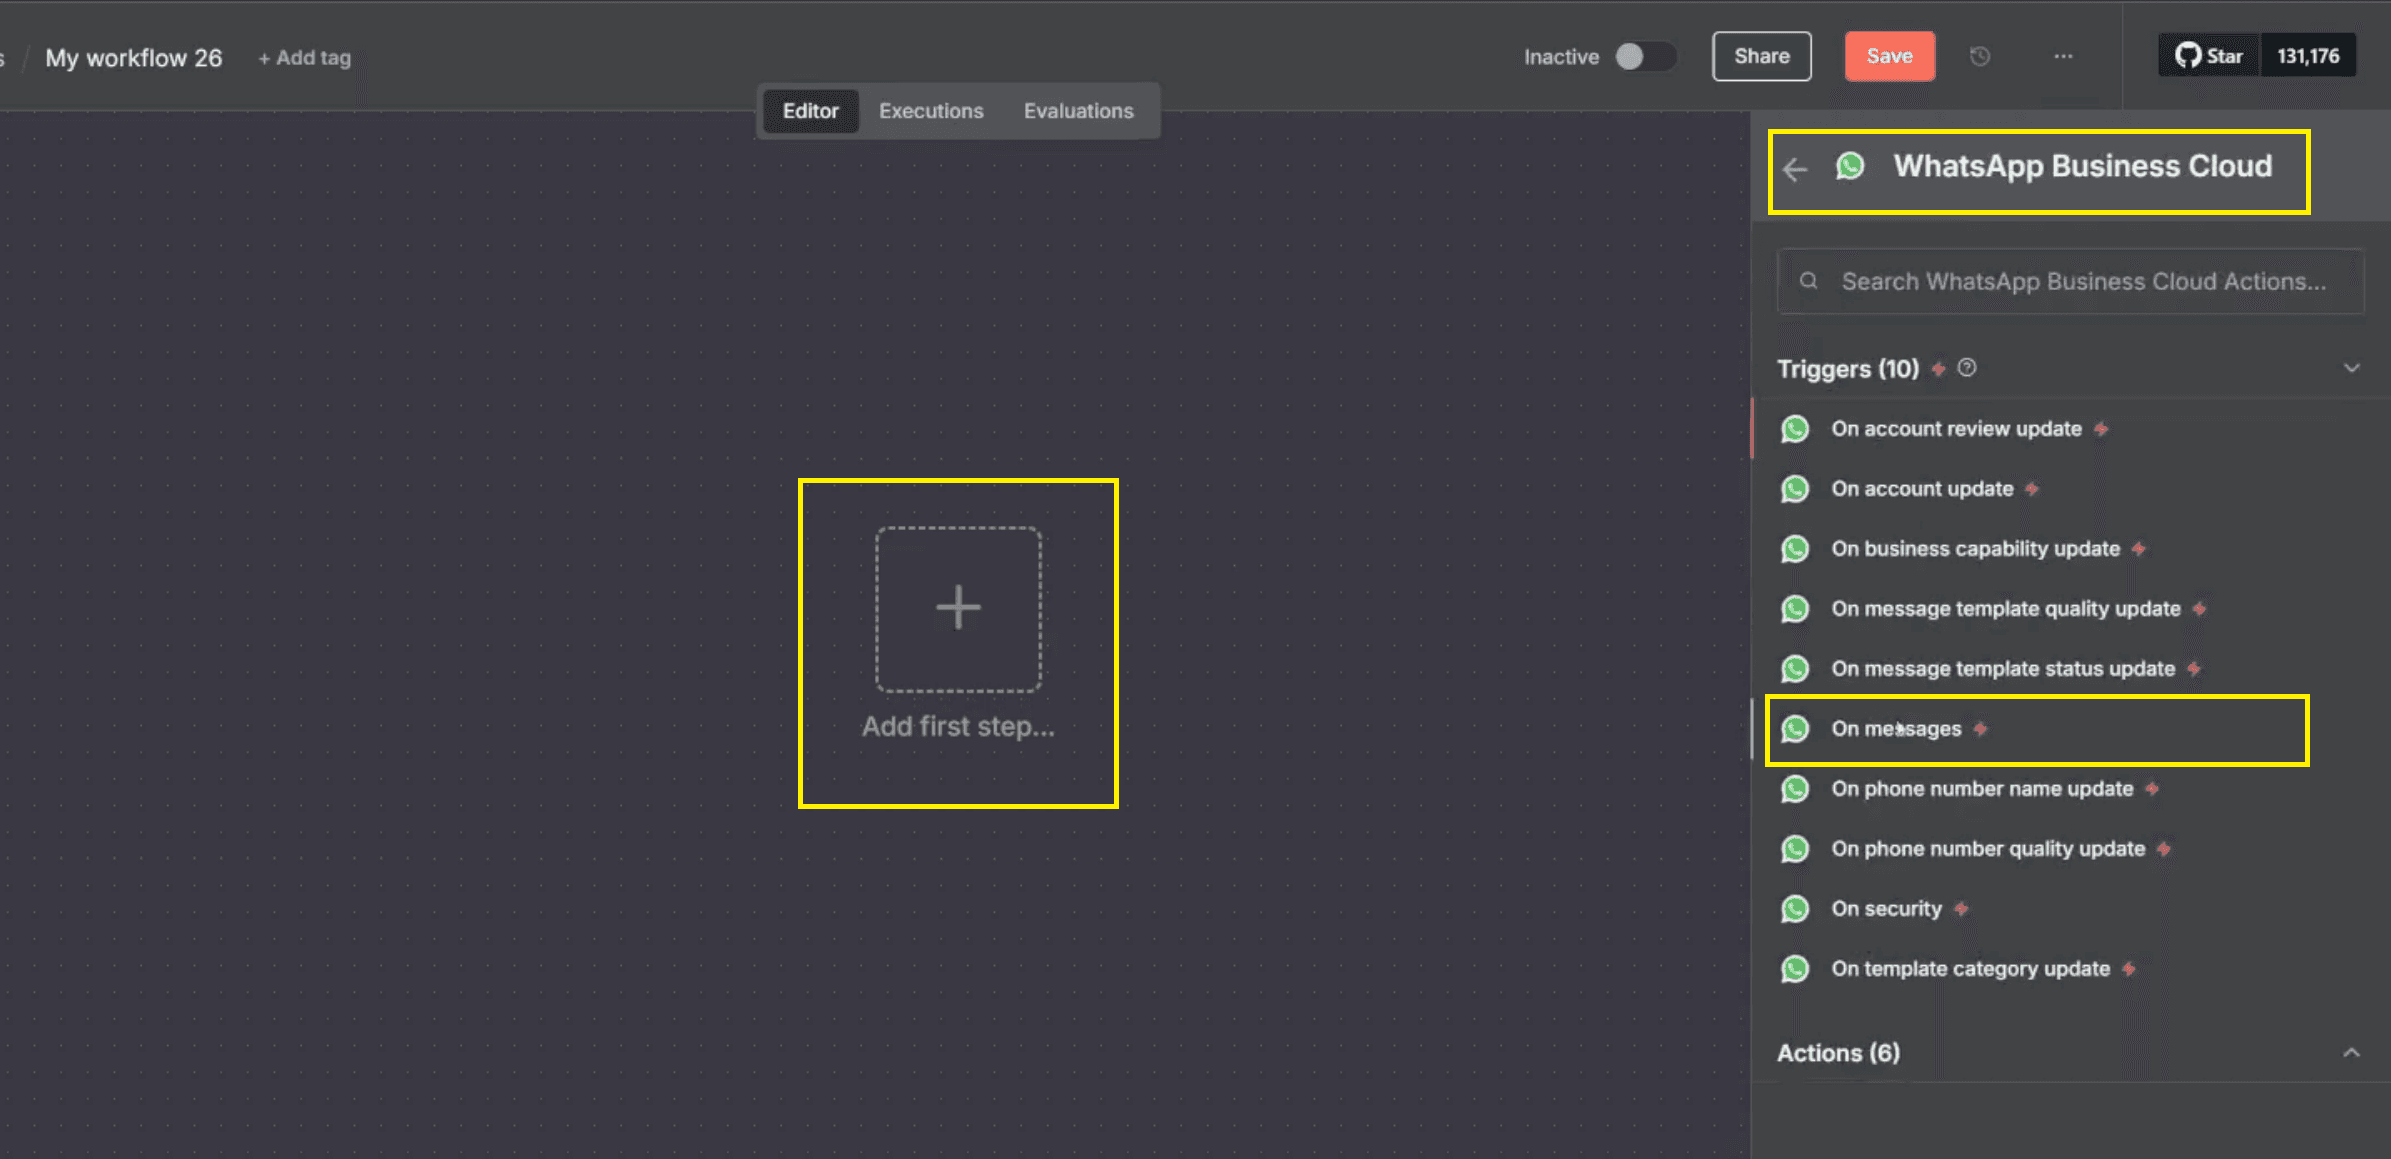The height and width of the screenshot is (1159, 2391).
Task: Toggle the Inactive workflow switch
Action: 1645,56
